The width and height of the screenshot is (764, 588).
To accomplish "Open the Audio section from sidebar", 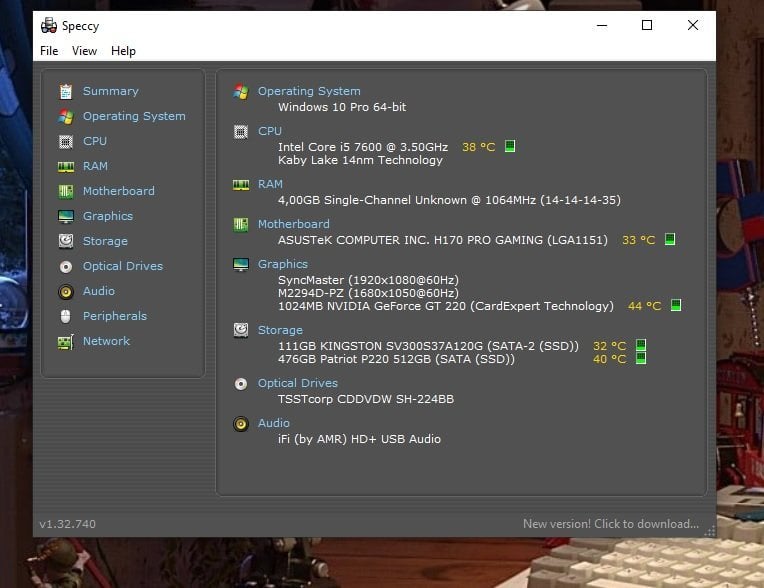I will click(99, 291).
